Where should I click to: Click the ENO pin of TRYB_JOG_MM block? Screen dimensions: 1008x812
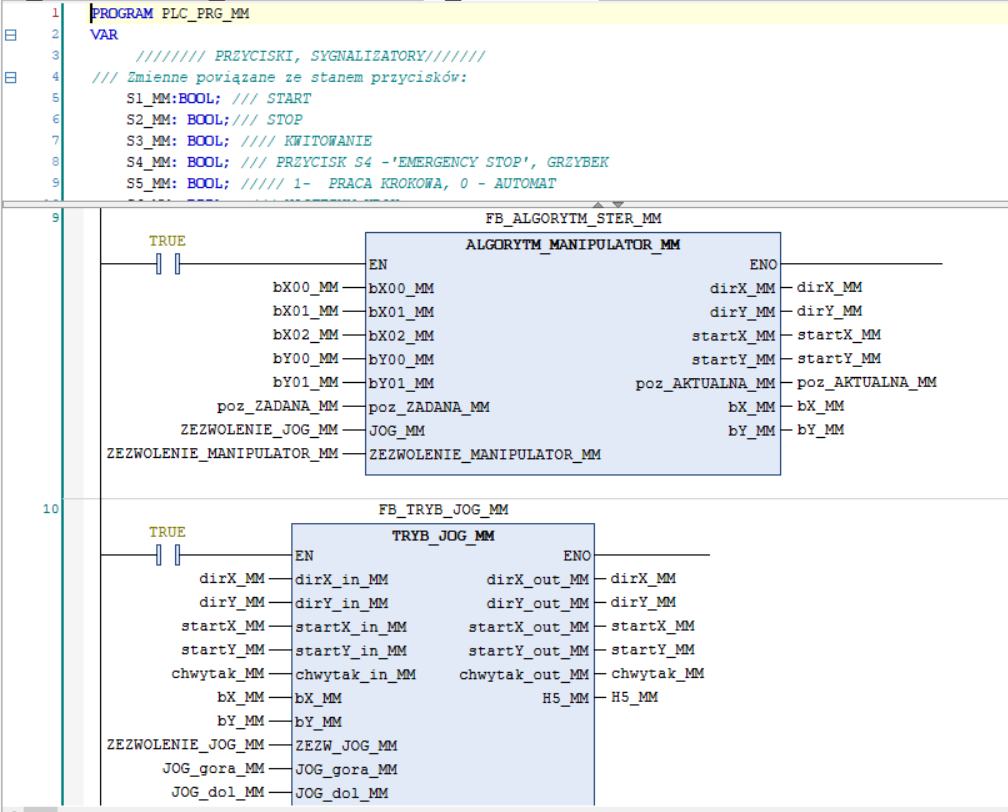pyautogui.click(x=577, y=556)
